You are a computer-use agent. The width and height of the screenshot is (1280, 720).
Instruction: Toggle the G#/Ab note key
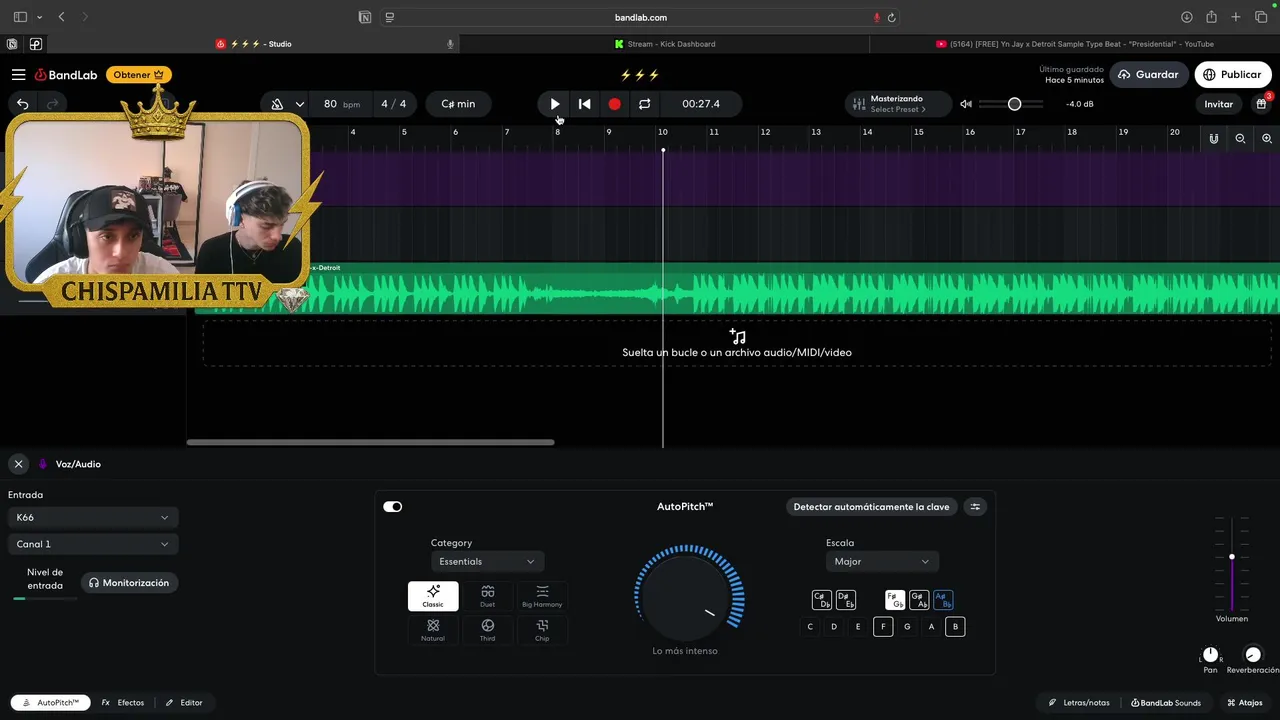[x=919, y=600]
